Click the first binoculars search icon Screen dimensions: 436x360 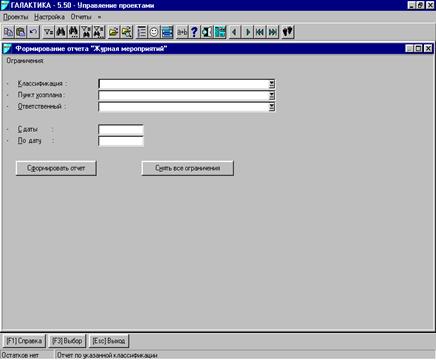click(61, 32)
